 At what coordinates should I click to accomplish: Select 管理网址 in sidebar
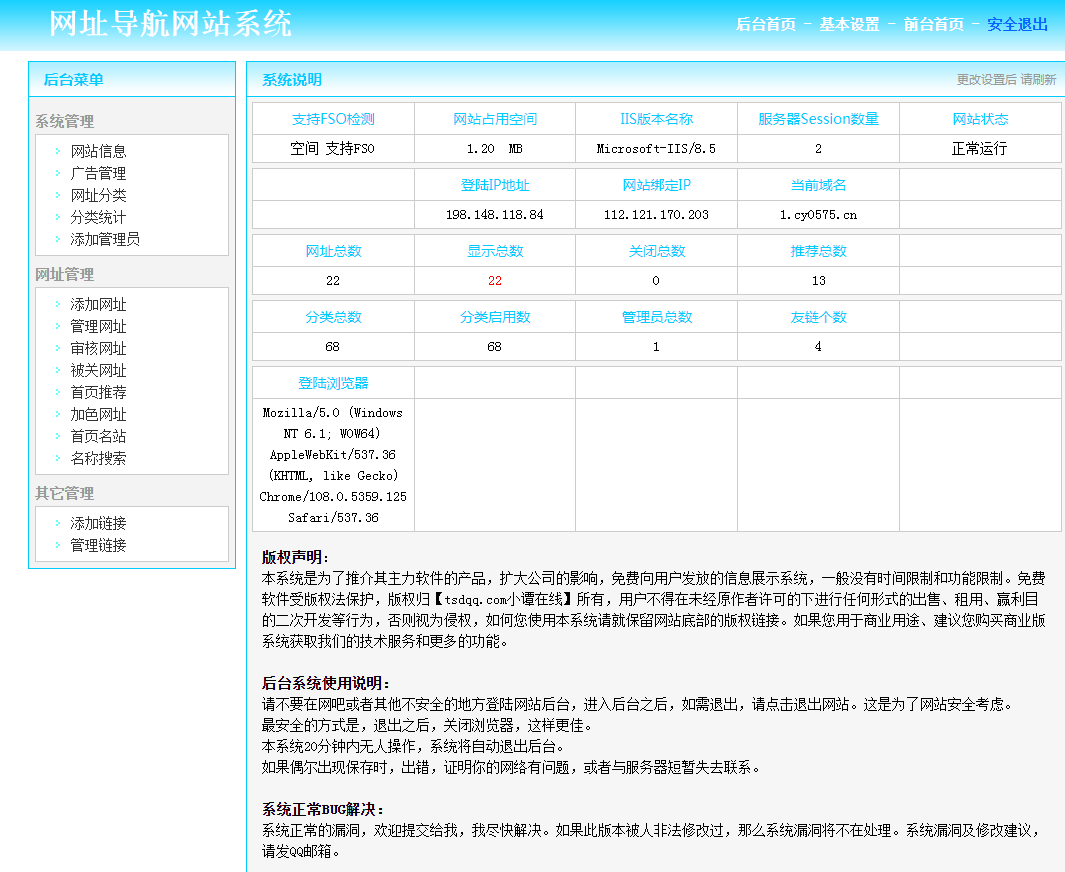click(98, 327)
